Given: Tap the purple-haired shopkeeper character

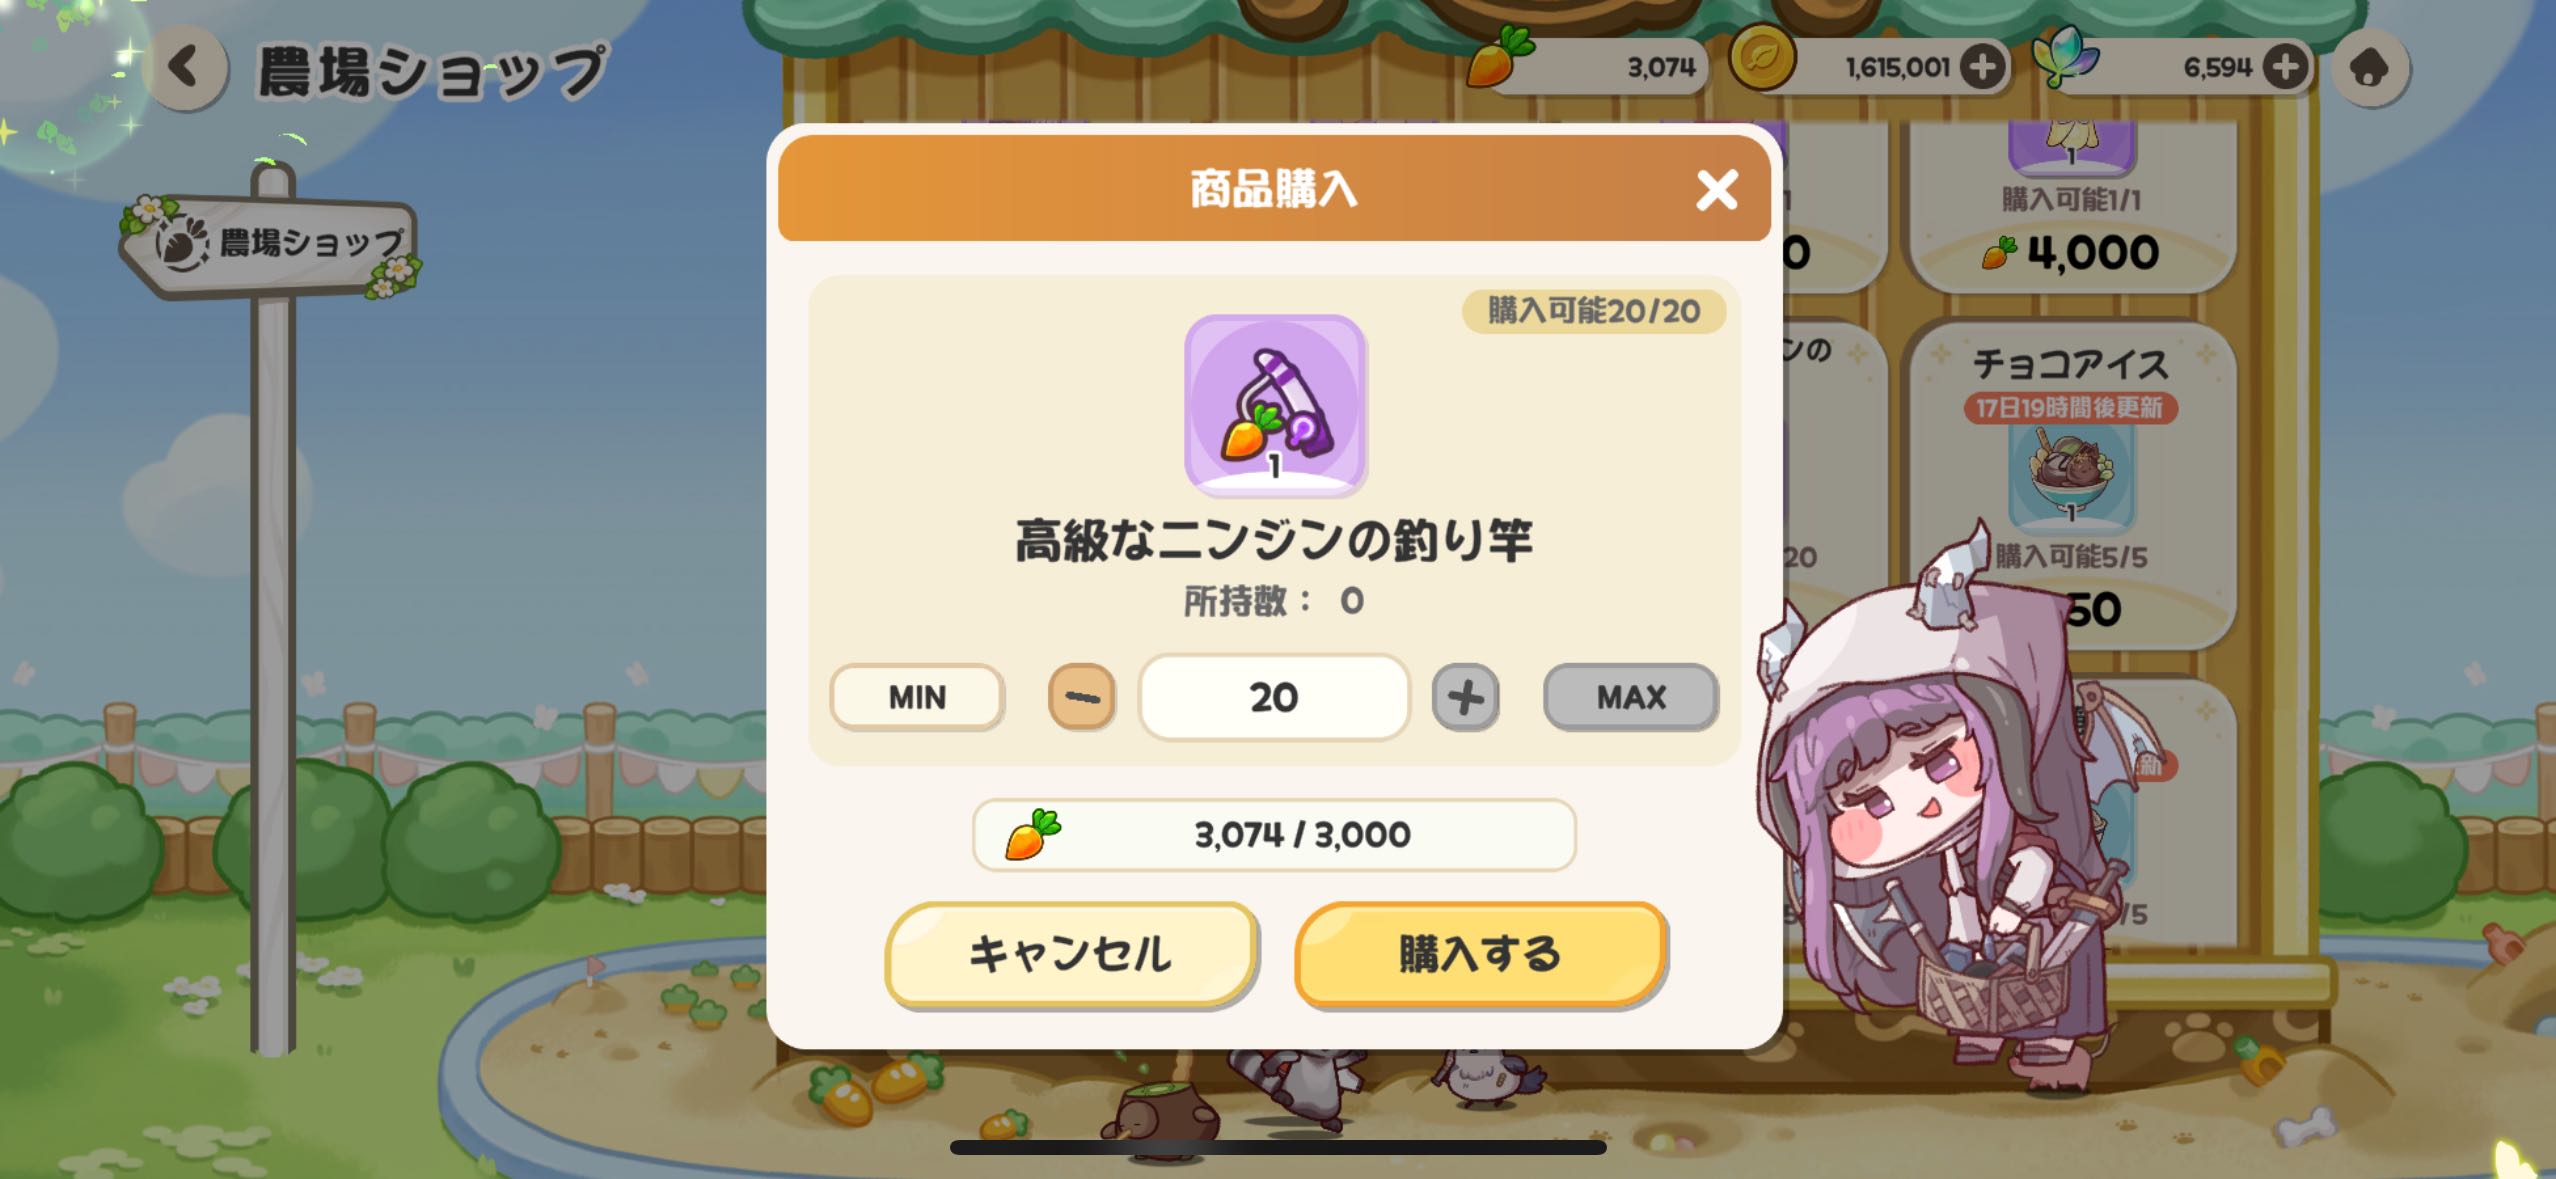Looking at the screenshot, I should (x=1950, y=820).
